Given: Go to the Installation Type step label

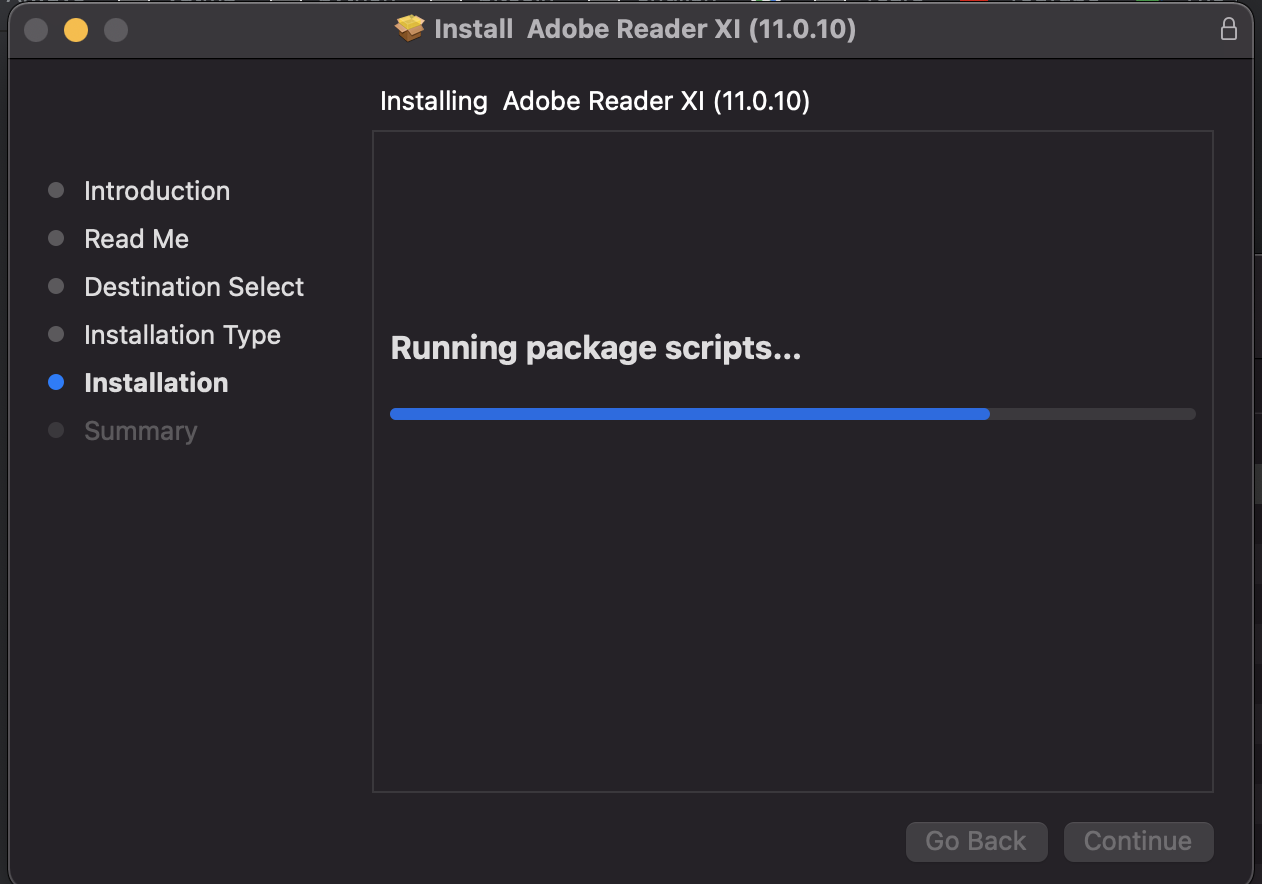Looking at the screenshot, I should [x=182, y=335].
